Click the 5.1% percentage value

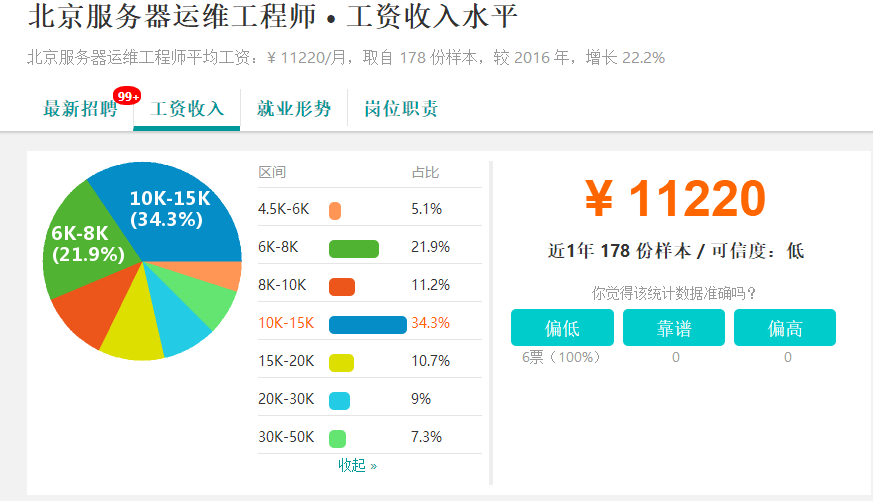(426, 209)
